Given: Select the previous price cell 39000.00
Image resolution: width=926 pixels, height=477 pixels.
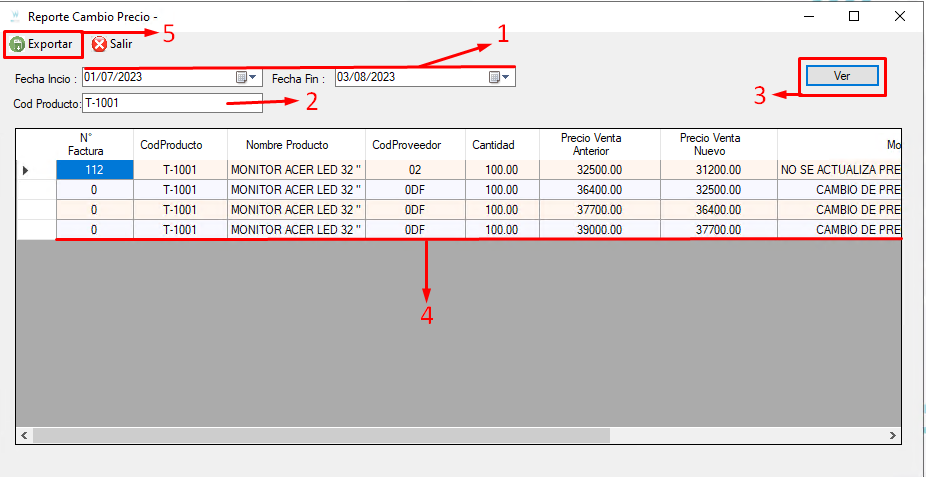Looking at the screenshot, I should coord(599,230).
